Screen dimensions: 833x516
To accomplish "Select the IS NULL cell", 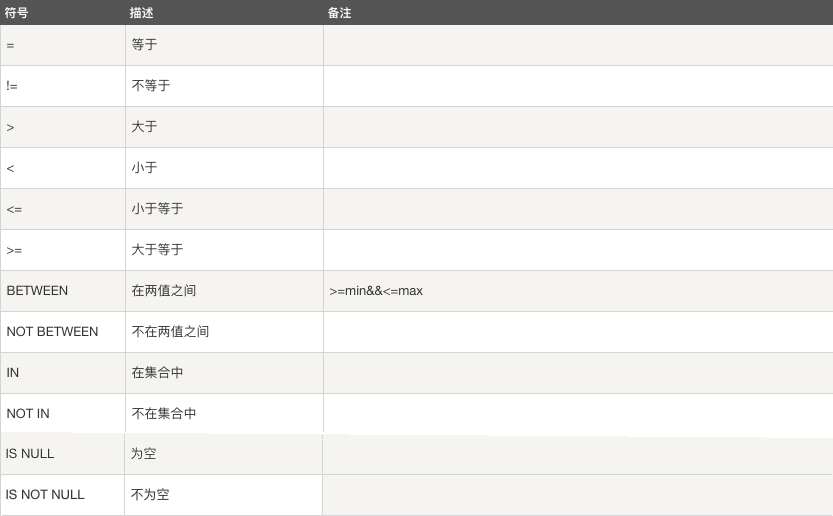I will point(30,454).
